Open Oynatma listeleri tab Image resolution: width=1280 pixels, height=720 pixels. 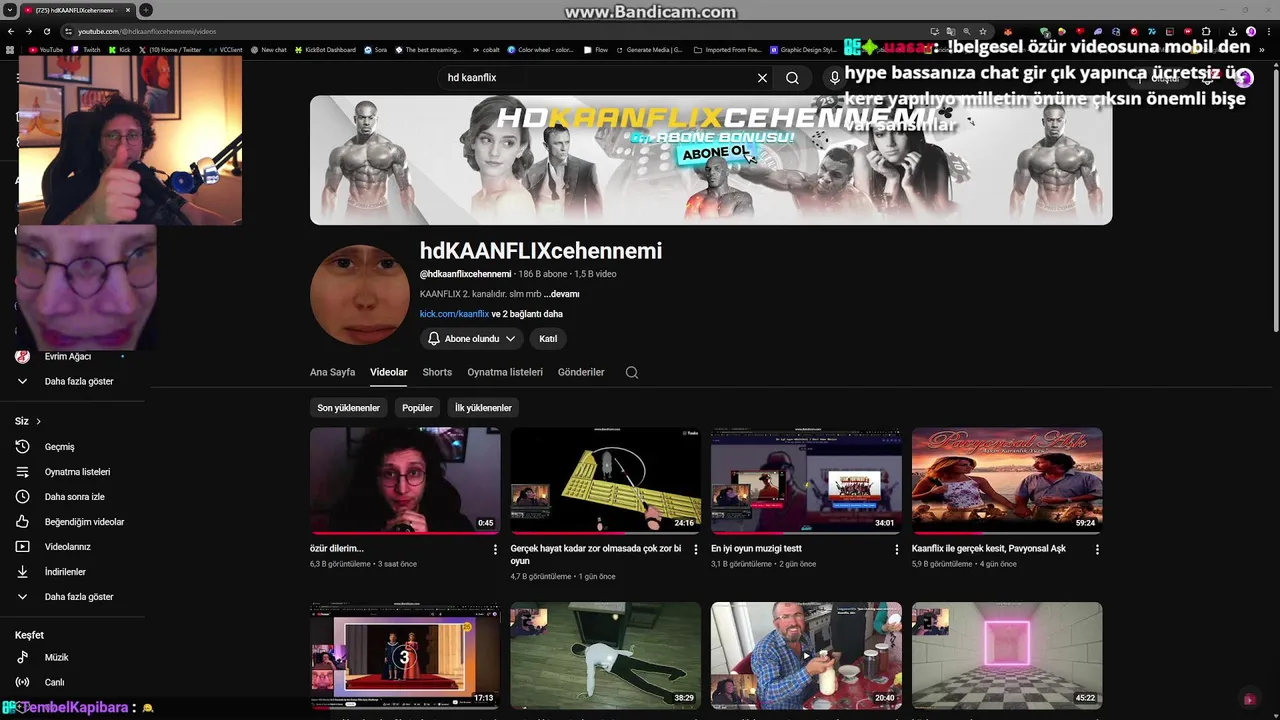coord(505,372)
